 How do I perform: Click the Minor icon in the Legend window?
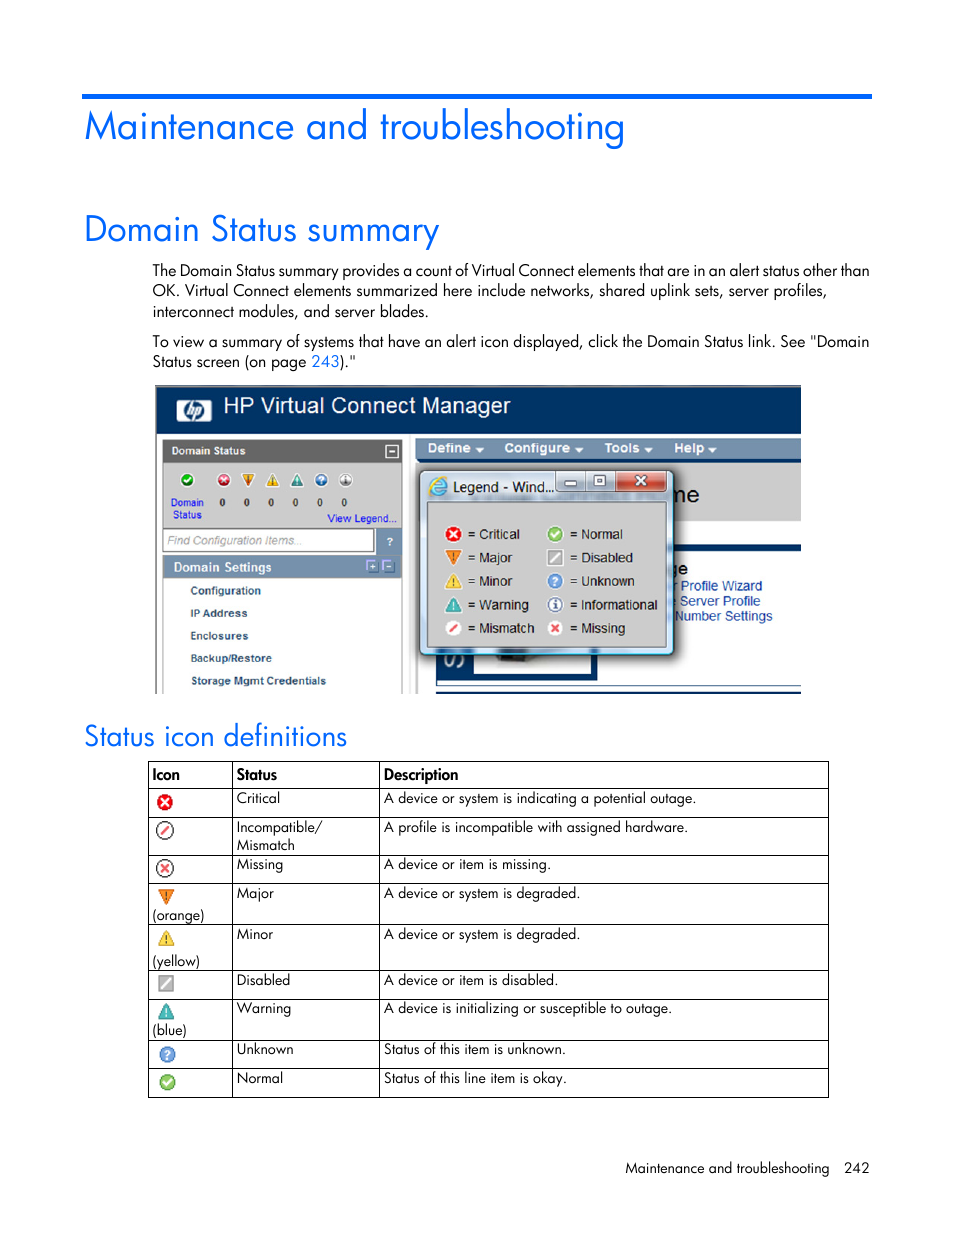click(453, 581)
